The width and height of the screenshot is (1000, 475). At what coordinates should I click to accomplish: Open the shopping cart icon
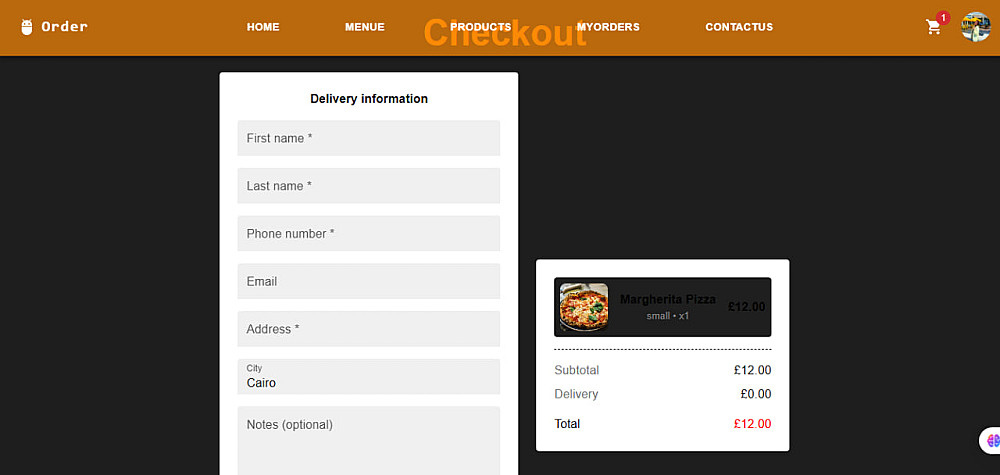pos(933,27)
